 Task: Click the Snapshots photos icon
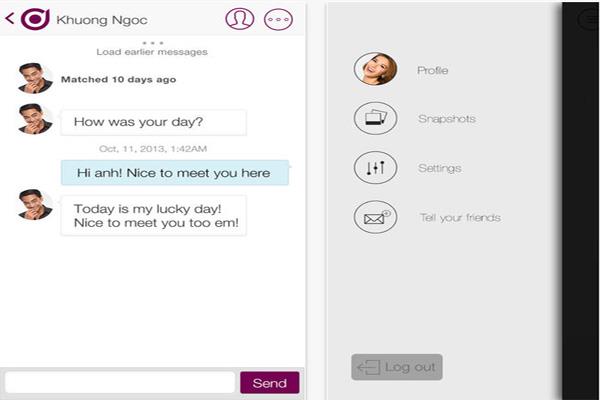point(375,119)
